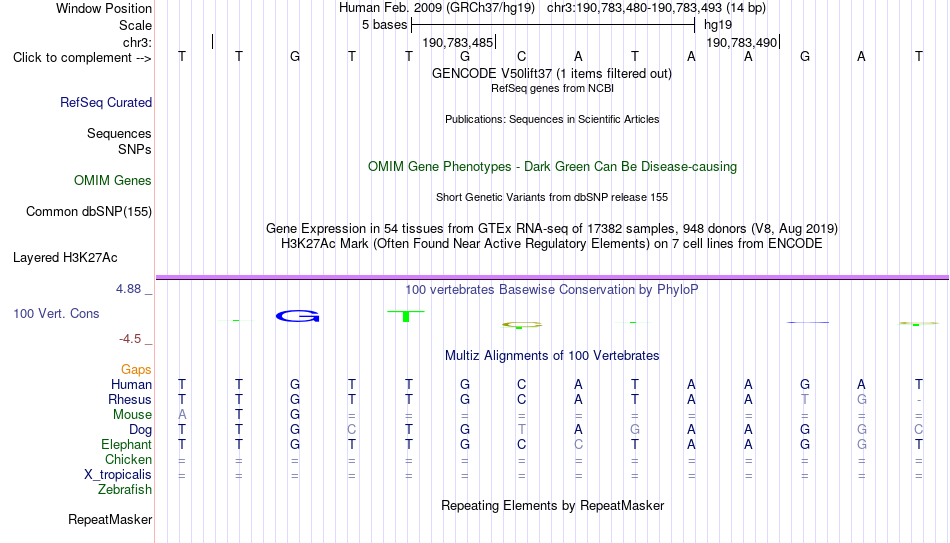This screenshot has width=950, height=543.
Task: Click the Scale label
Action: [135, 25]
